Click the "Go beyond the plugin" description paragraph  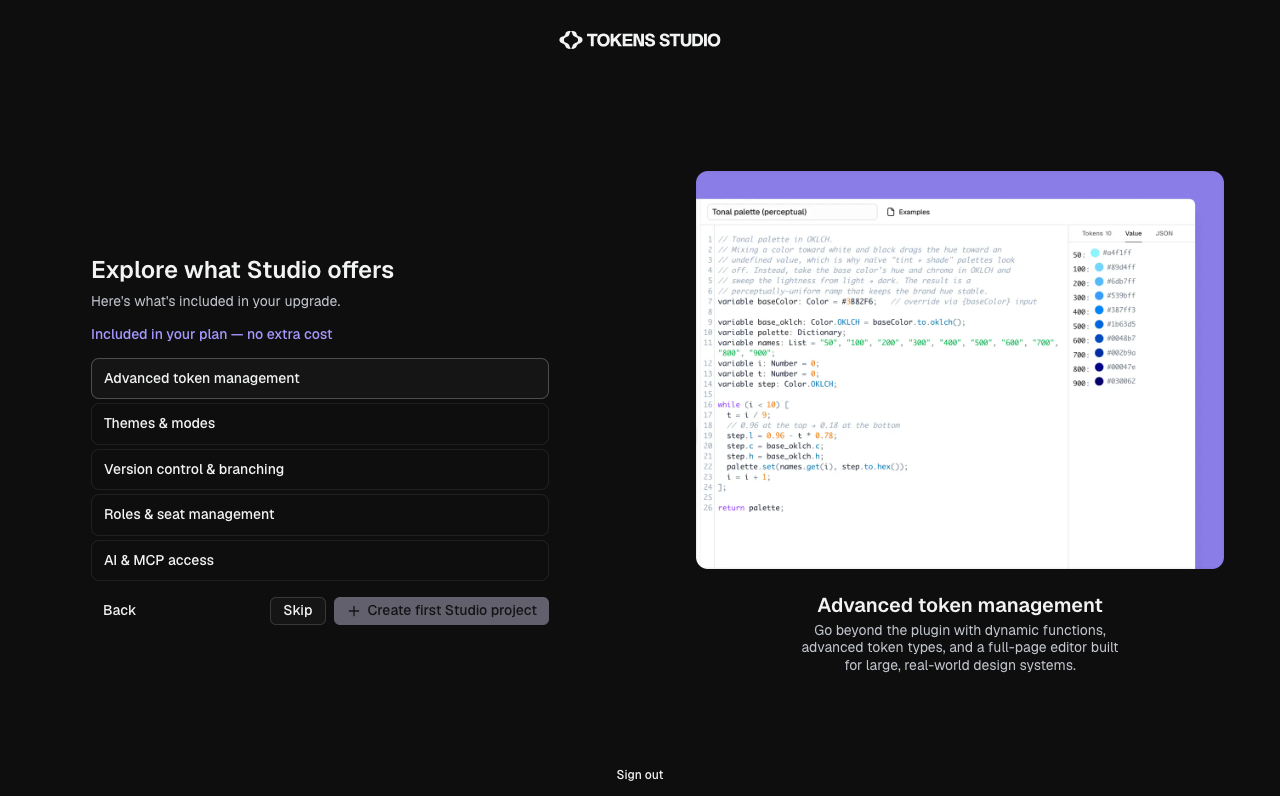960,648
